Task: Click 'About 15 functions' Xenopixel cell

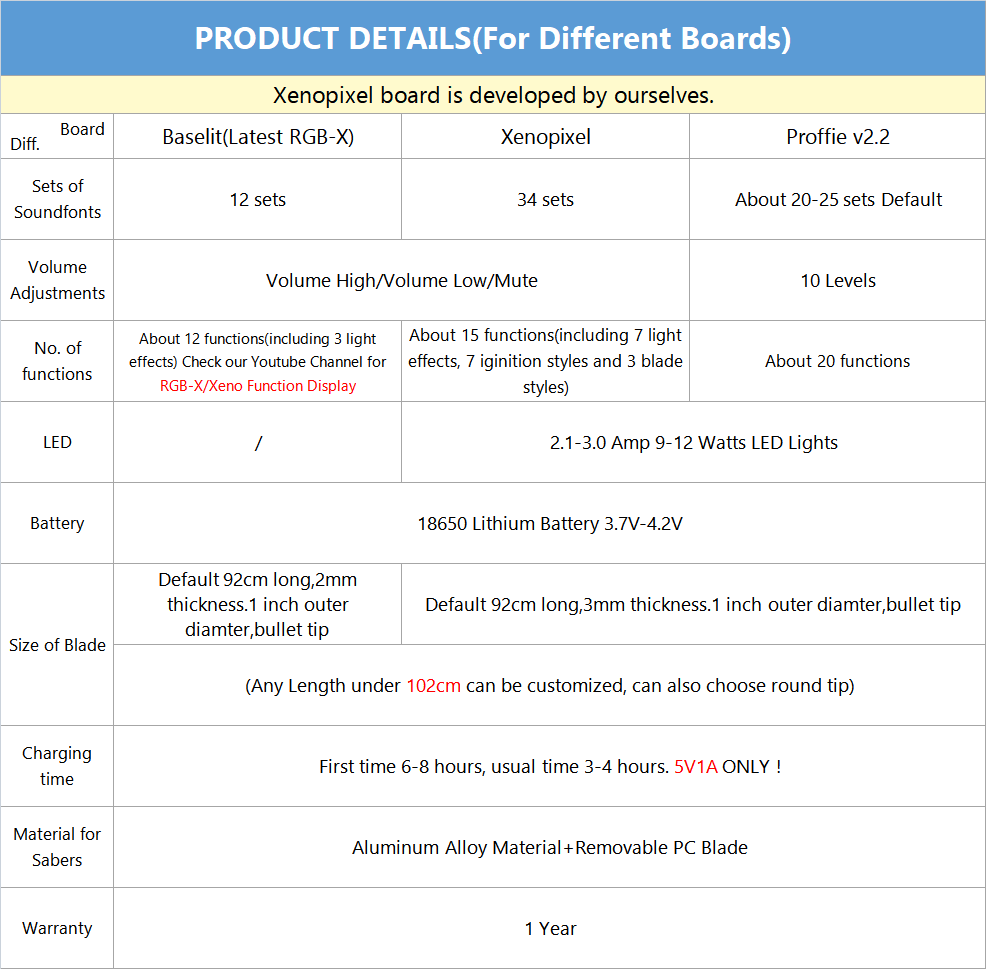Action: click(x=545, y=361)
